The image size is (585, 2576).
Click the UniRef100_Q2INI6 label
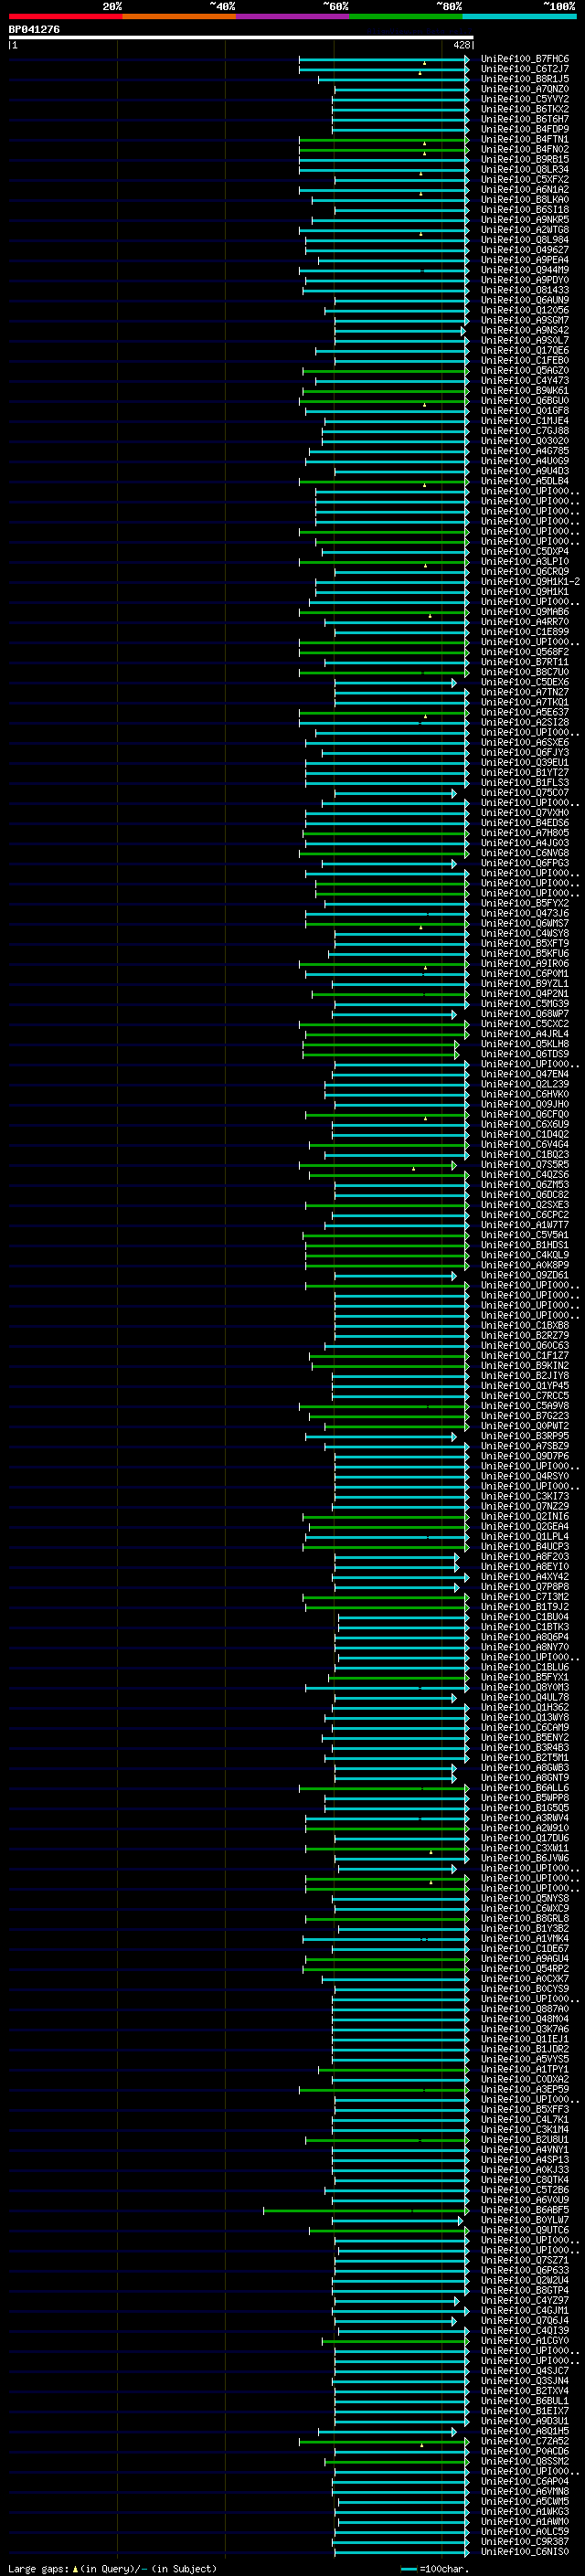(x=525, y=1517)
